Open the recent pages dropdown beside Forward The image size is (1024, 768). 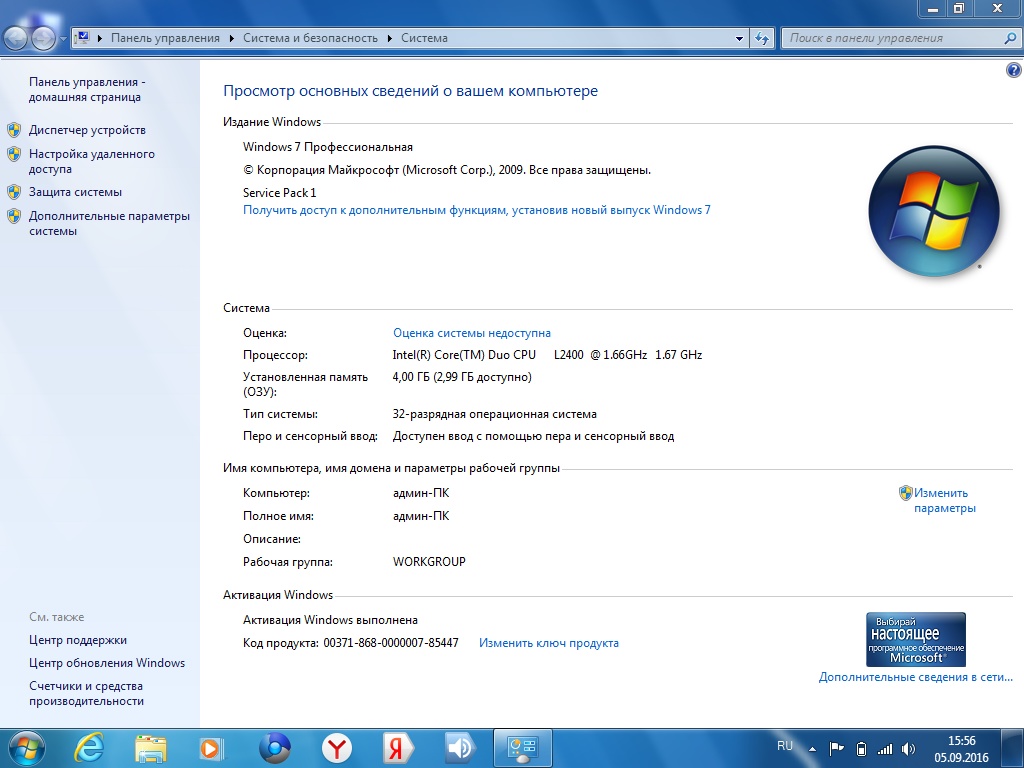click(63, 39)
